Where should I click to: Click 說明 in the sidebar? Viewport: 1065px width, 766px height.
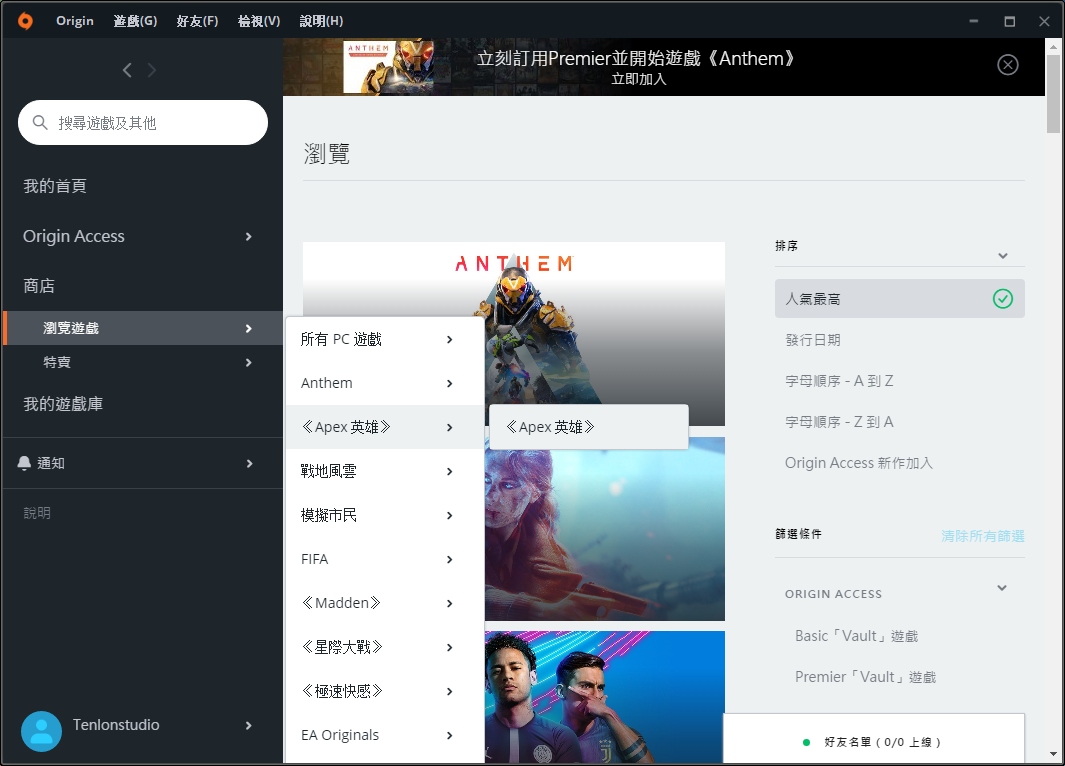click(37, 513)
